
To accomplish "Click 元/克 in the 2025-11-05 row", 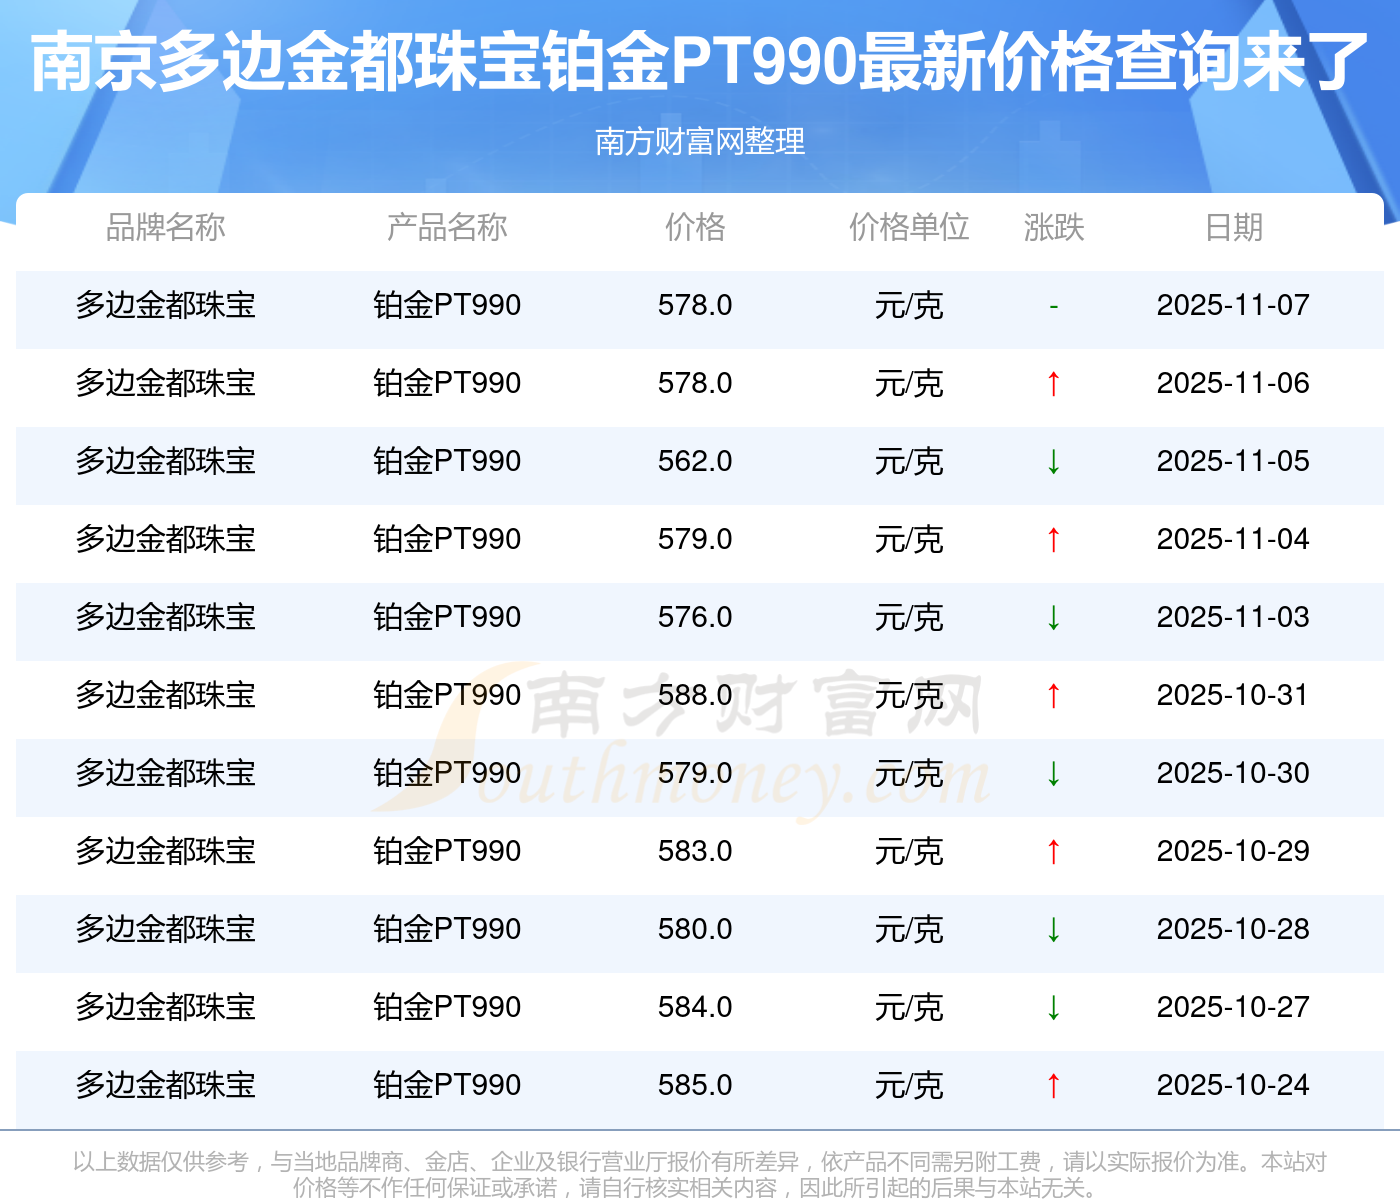I will pos(909,461).
